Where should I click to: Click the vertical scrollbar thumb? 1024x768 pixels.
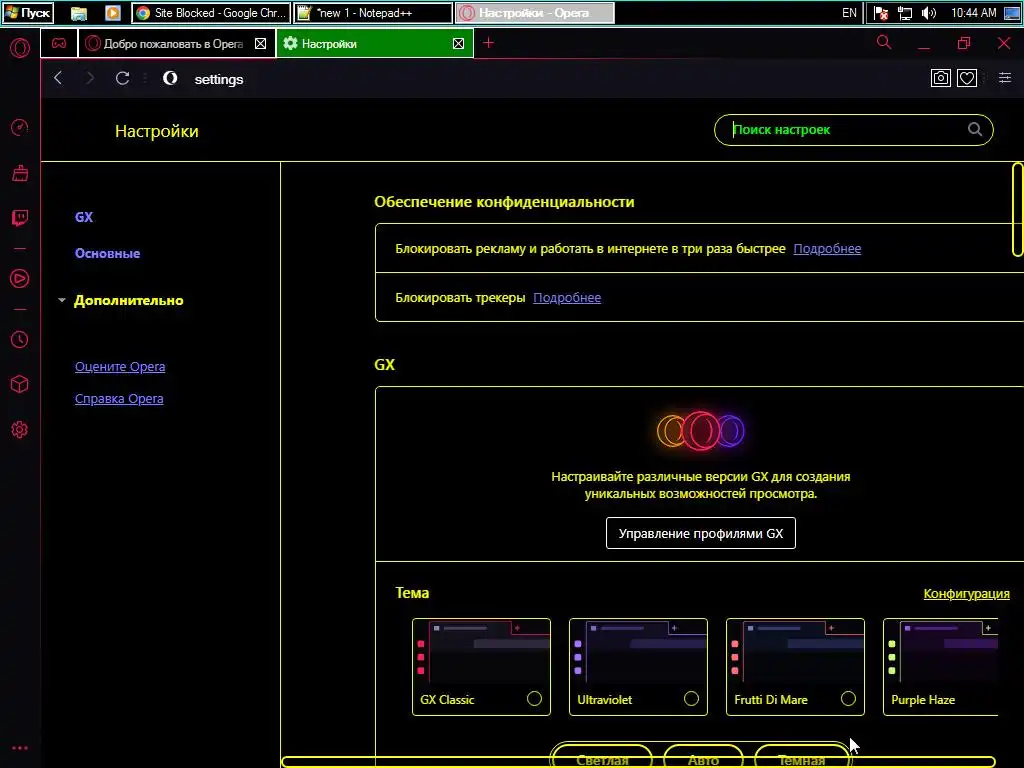[x=1017, y=209]
